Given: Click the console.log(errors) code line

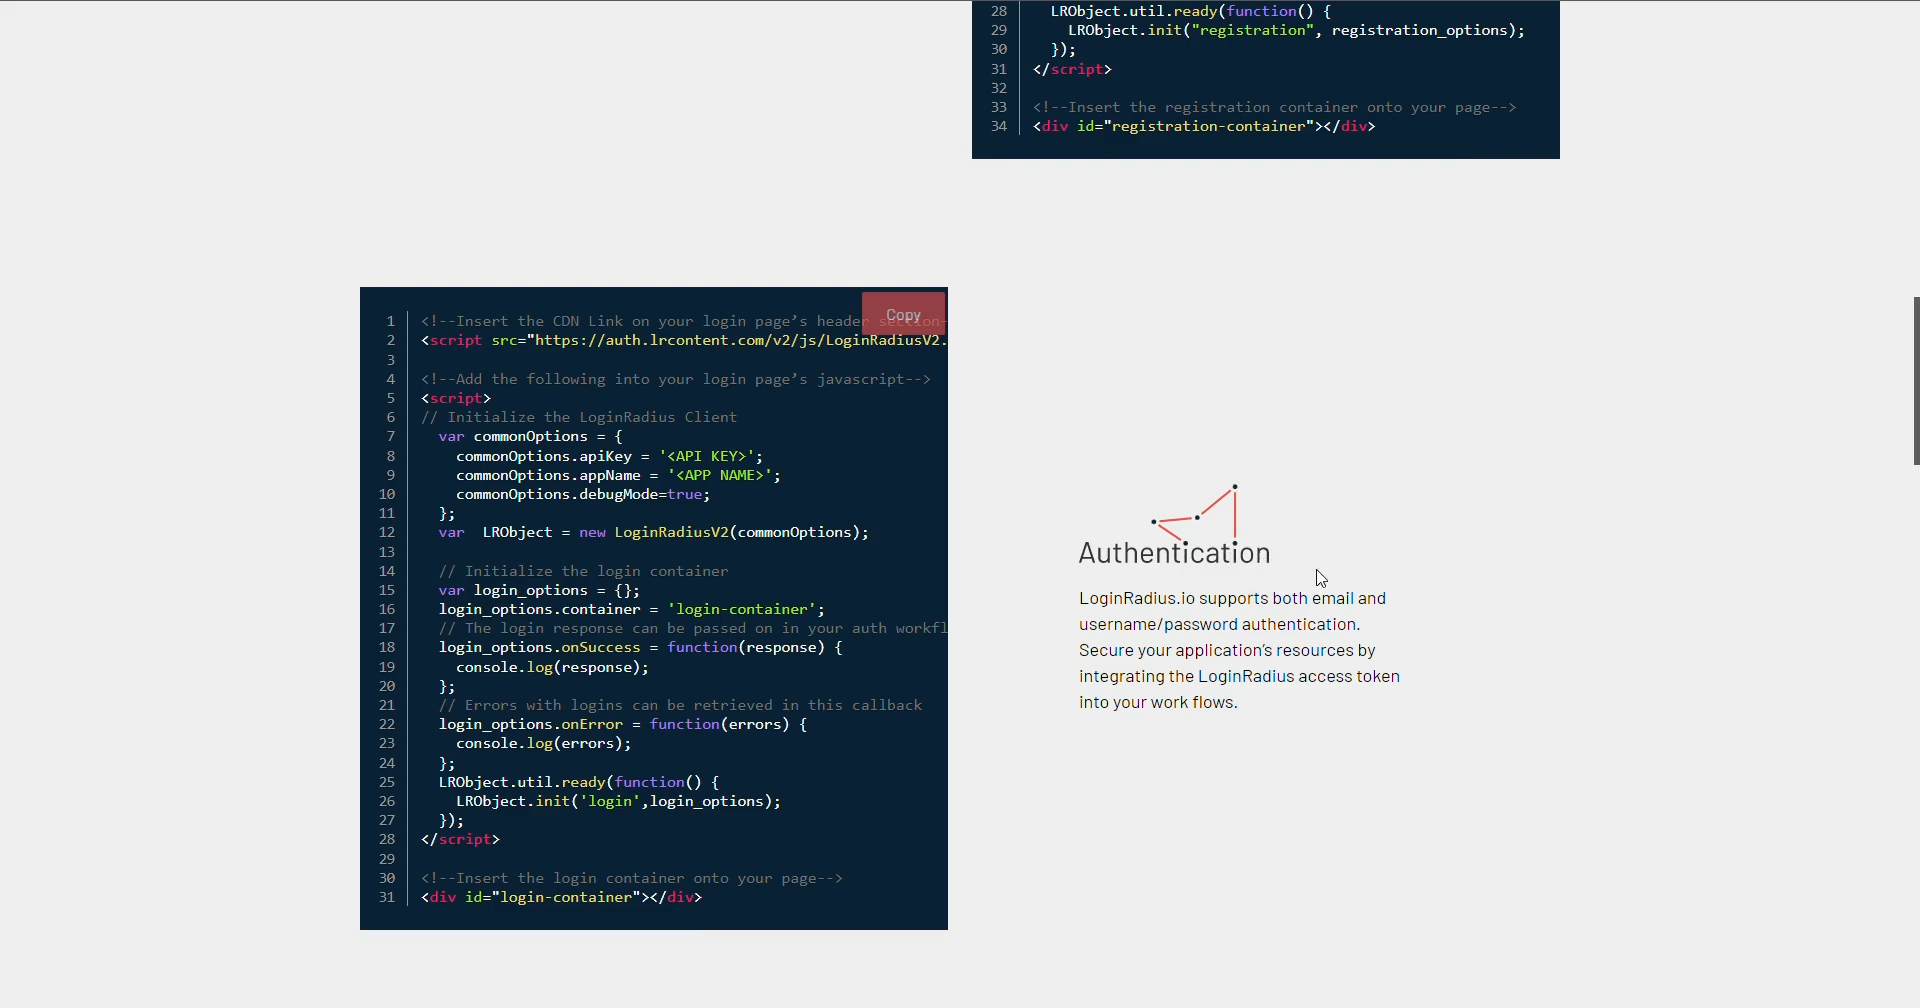Looking at the screenshot, I should 543,743.
